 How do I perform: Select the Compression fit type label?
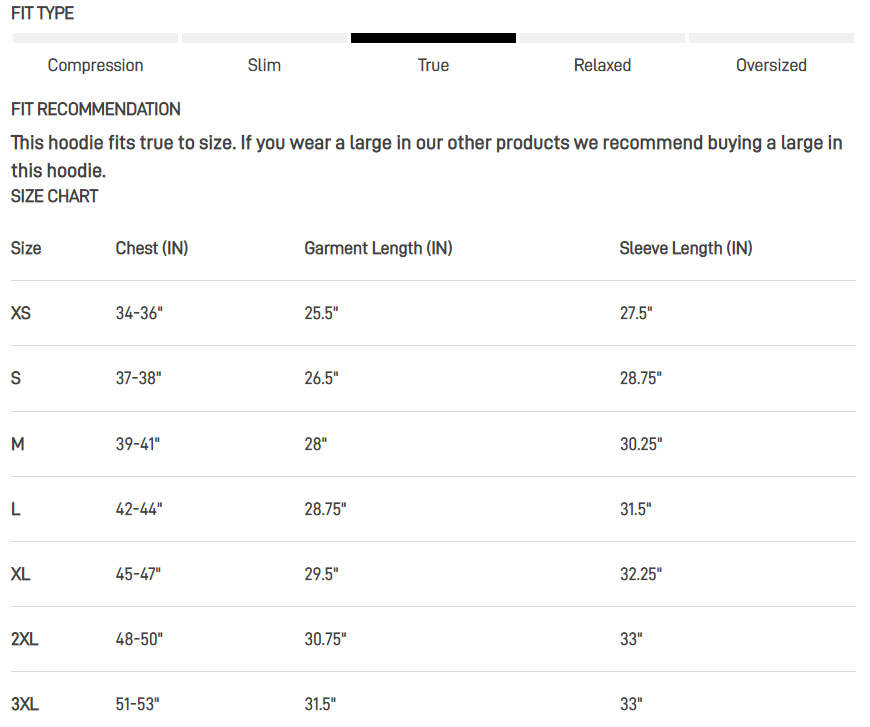pos(95,65)
